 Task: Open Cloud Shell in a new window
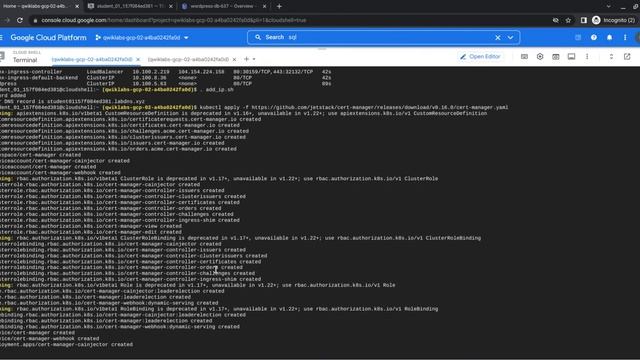click(x=627, y=57)
